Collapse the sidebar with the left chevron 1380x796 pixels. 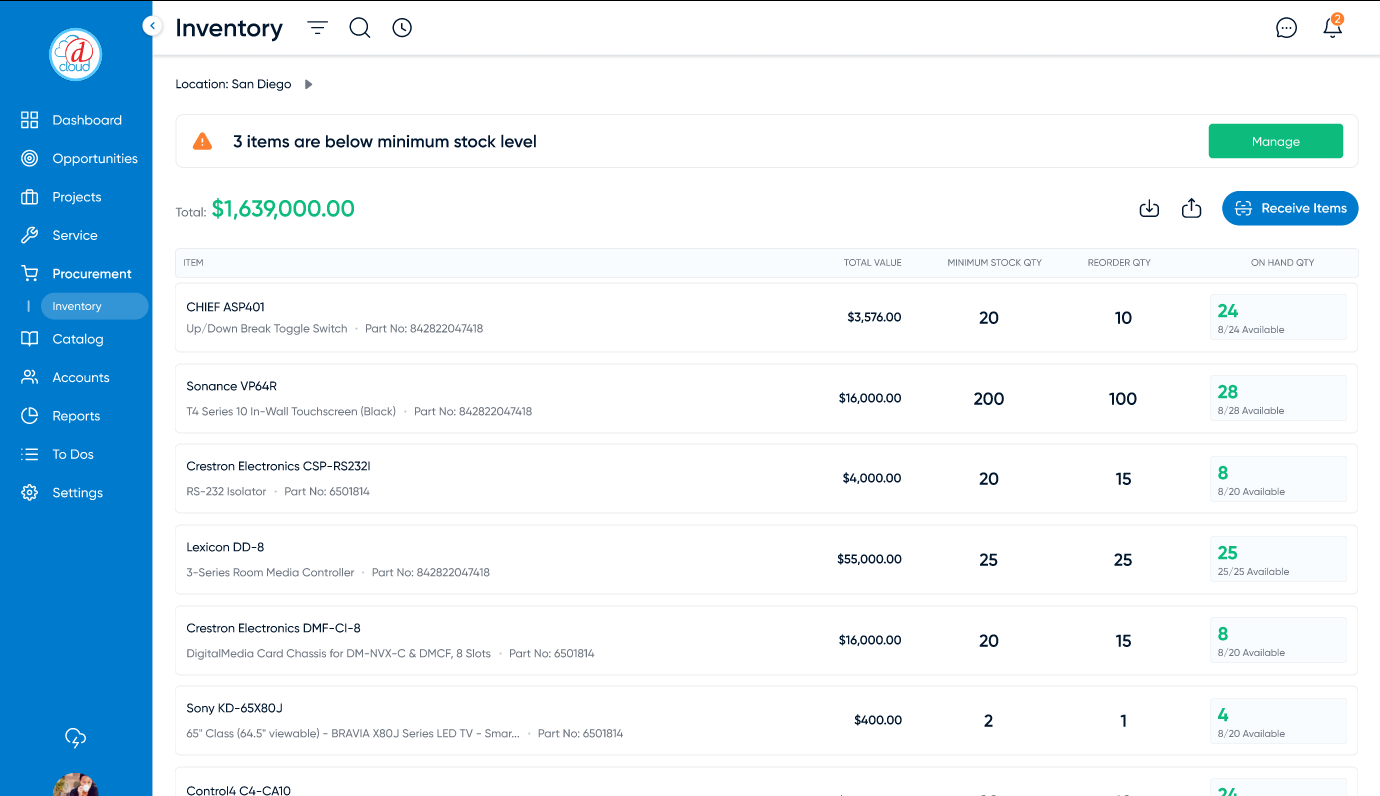[x=152, y=25]
